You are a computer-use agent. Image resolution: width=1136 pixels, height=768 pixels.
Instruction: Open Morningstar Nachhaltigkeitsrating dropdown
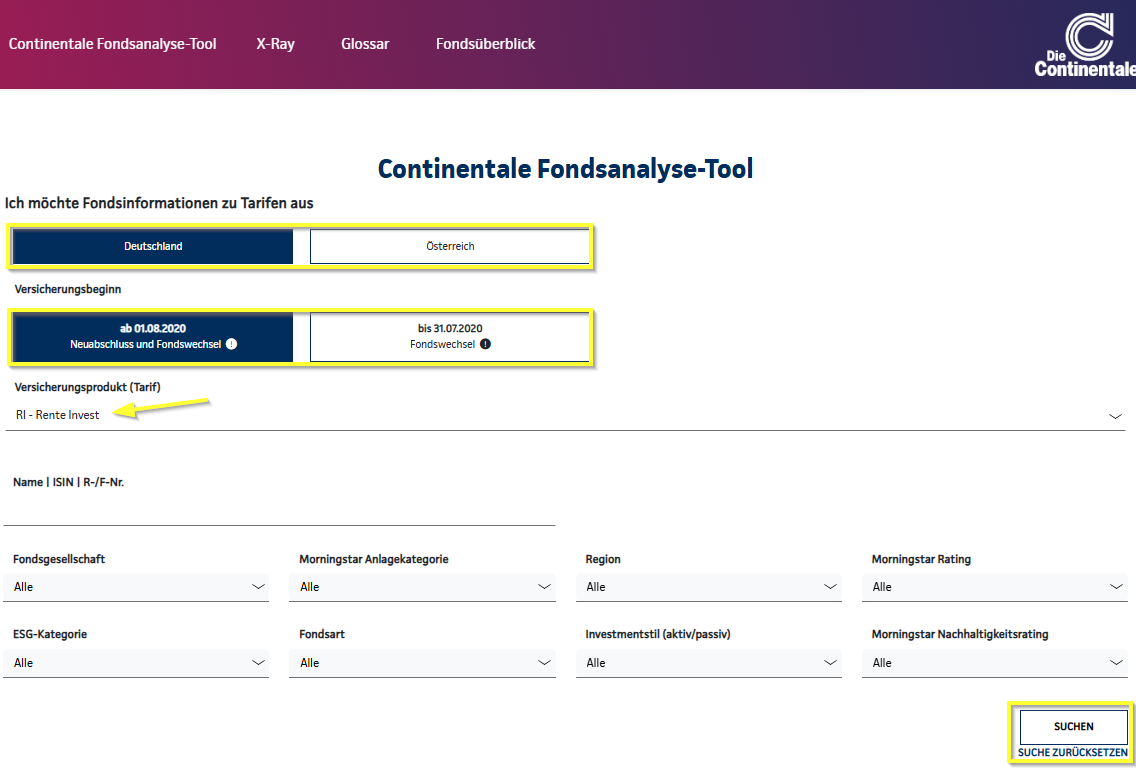pos(995,663)
